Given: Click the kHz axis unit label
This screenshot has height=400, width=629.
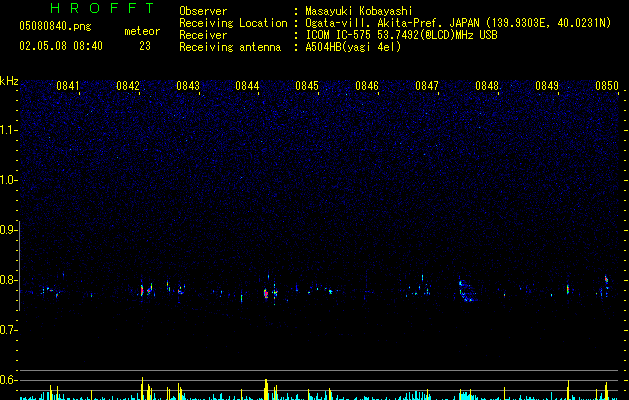Looking at the screenshot, I should 9,81.
